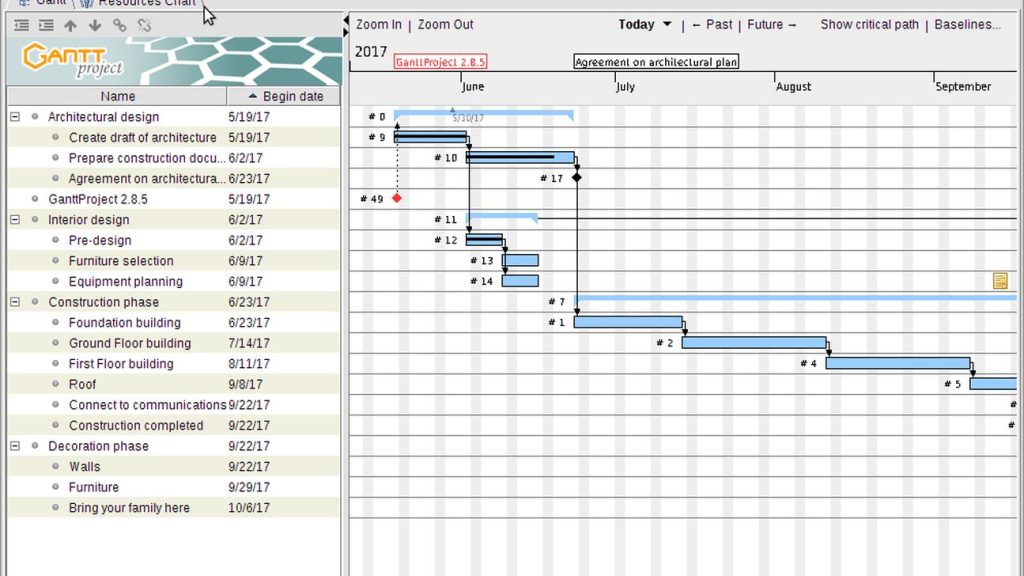The height and width of the screenshot is (576, 1024).
Task: Click the Pre-design bar #12 in chart
Action: [484, 240]
